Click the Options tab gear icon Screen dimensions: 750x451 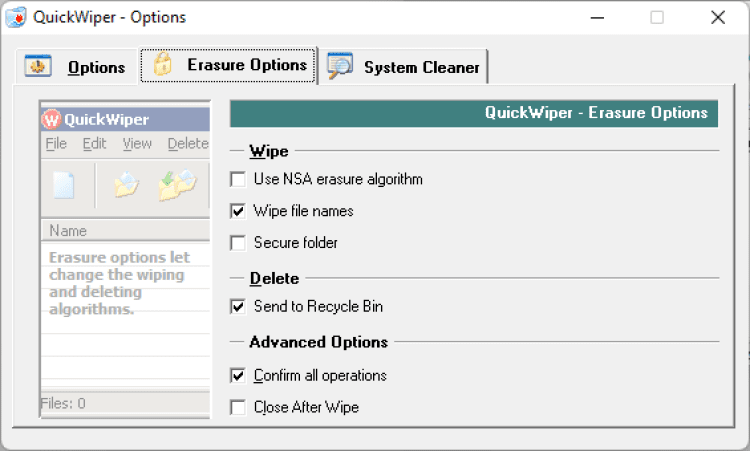[x=38, y=67]
